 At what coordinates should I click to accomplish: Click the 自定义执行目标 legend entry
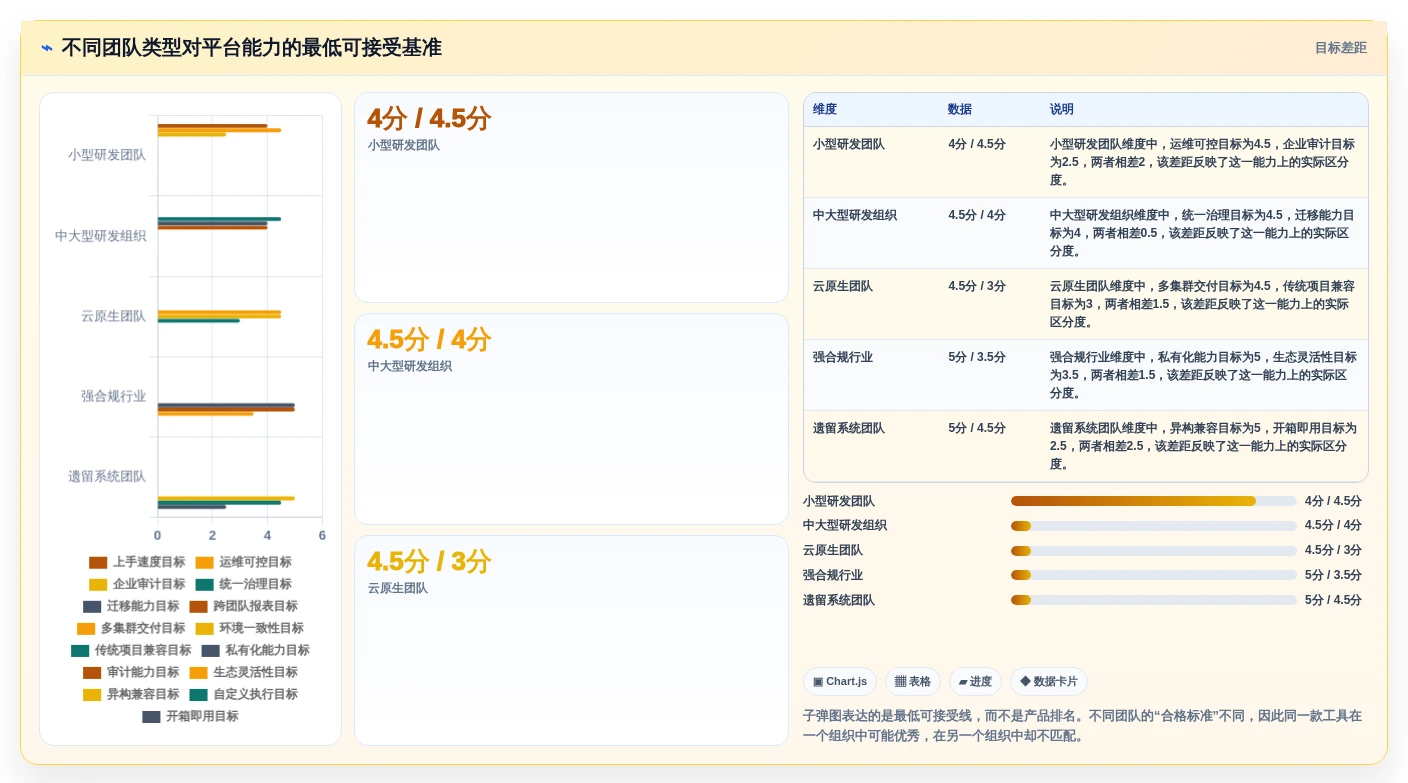coord(244,694)
